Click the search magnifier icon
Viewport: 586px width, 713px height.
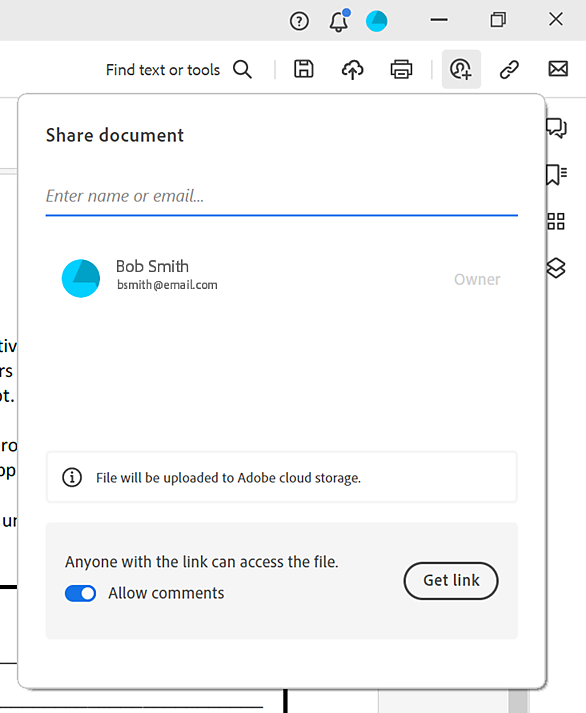click(242, 70)
